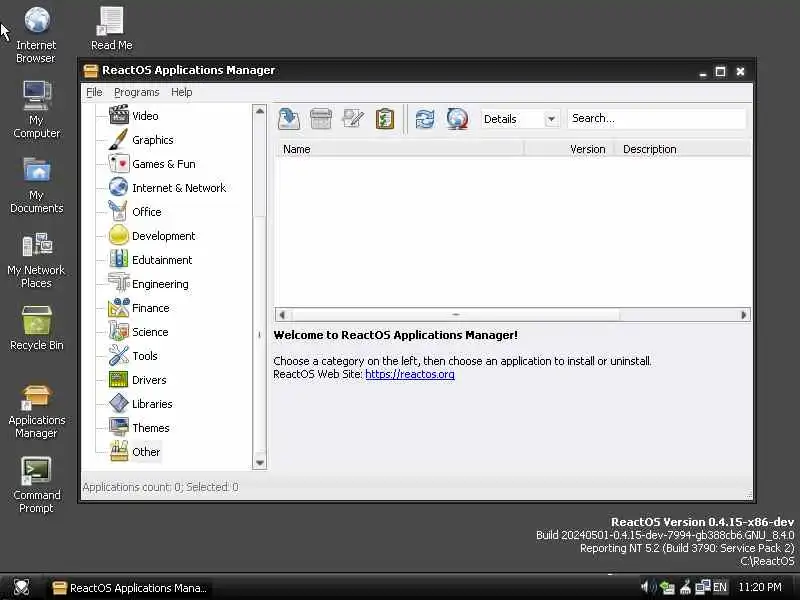Screen dimensions: 800x600
Task: Click the Description column header
Action: (683, 149)
